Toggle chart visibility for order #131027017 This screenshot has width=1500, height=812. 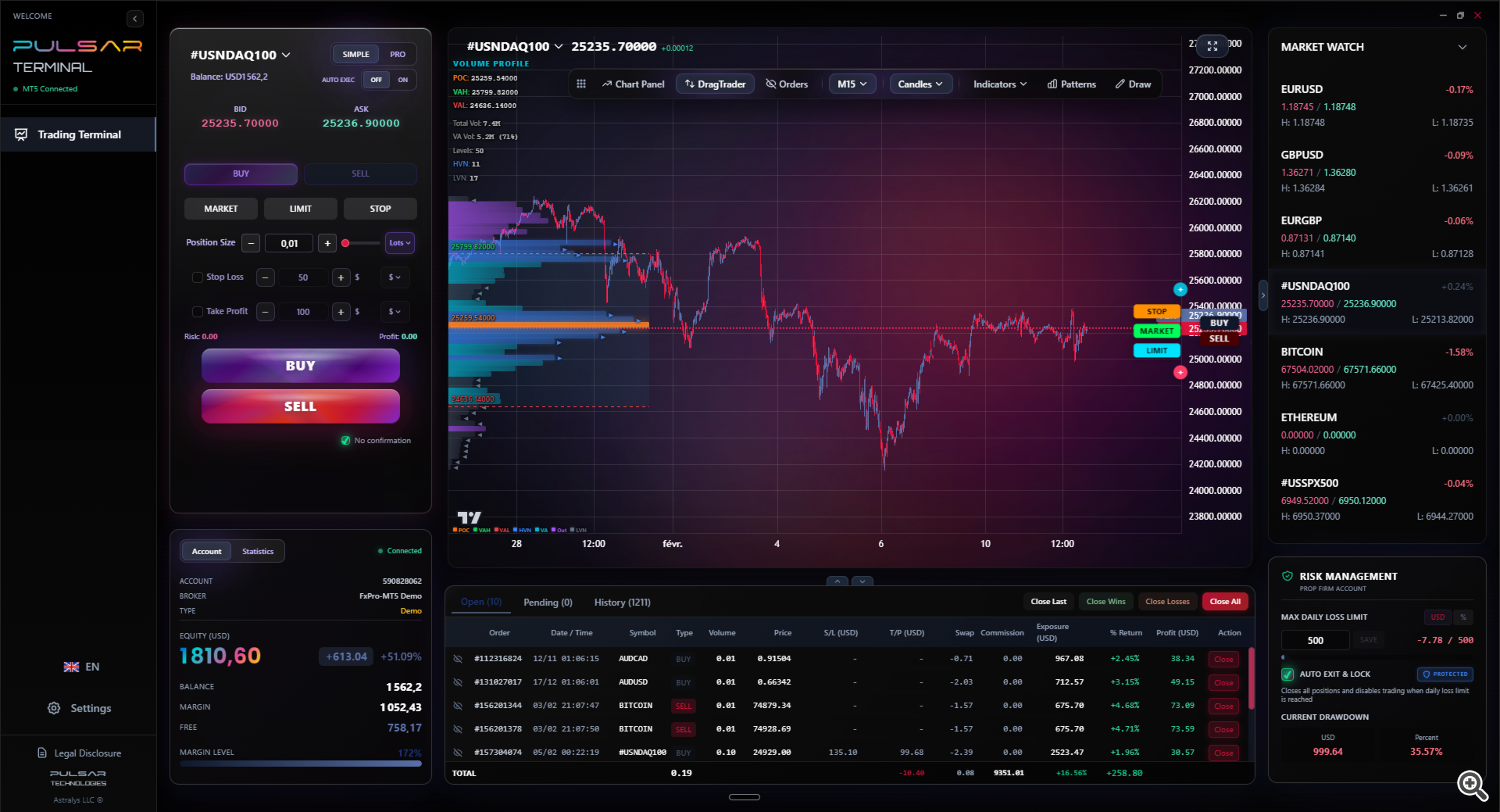458,682
